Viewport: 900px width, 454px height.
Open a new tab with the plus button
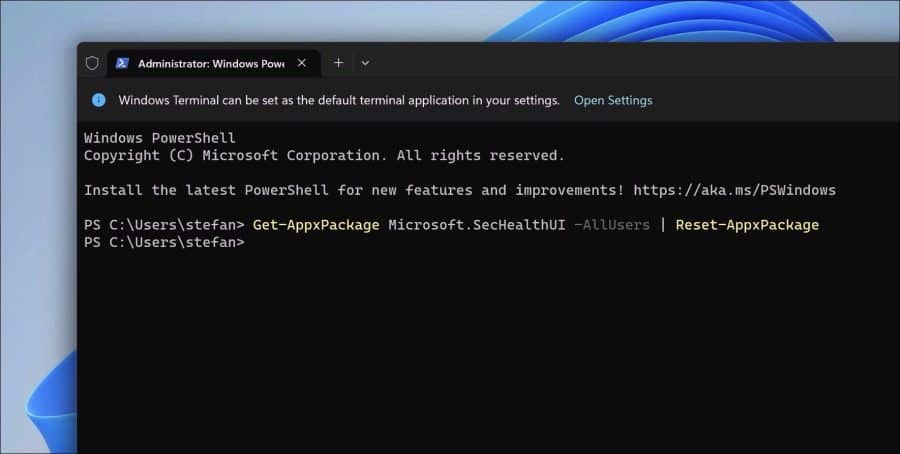click(x=339, y=63)
